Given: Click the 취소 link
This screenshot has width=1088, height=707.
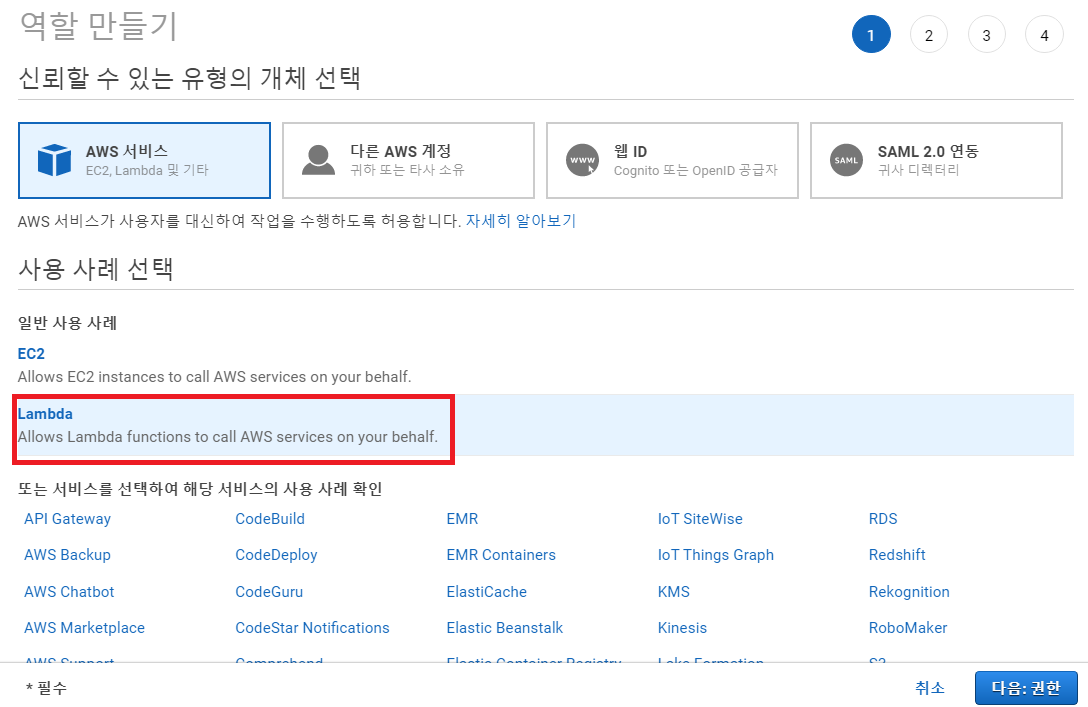Looking at the screenshot, I should pyautogui.click(x=930, y=688).
